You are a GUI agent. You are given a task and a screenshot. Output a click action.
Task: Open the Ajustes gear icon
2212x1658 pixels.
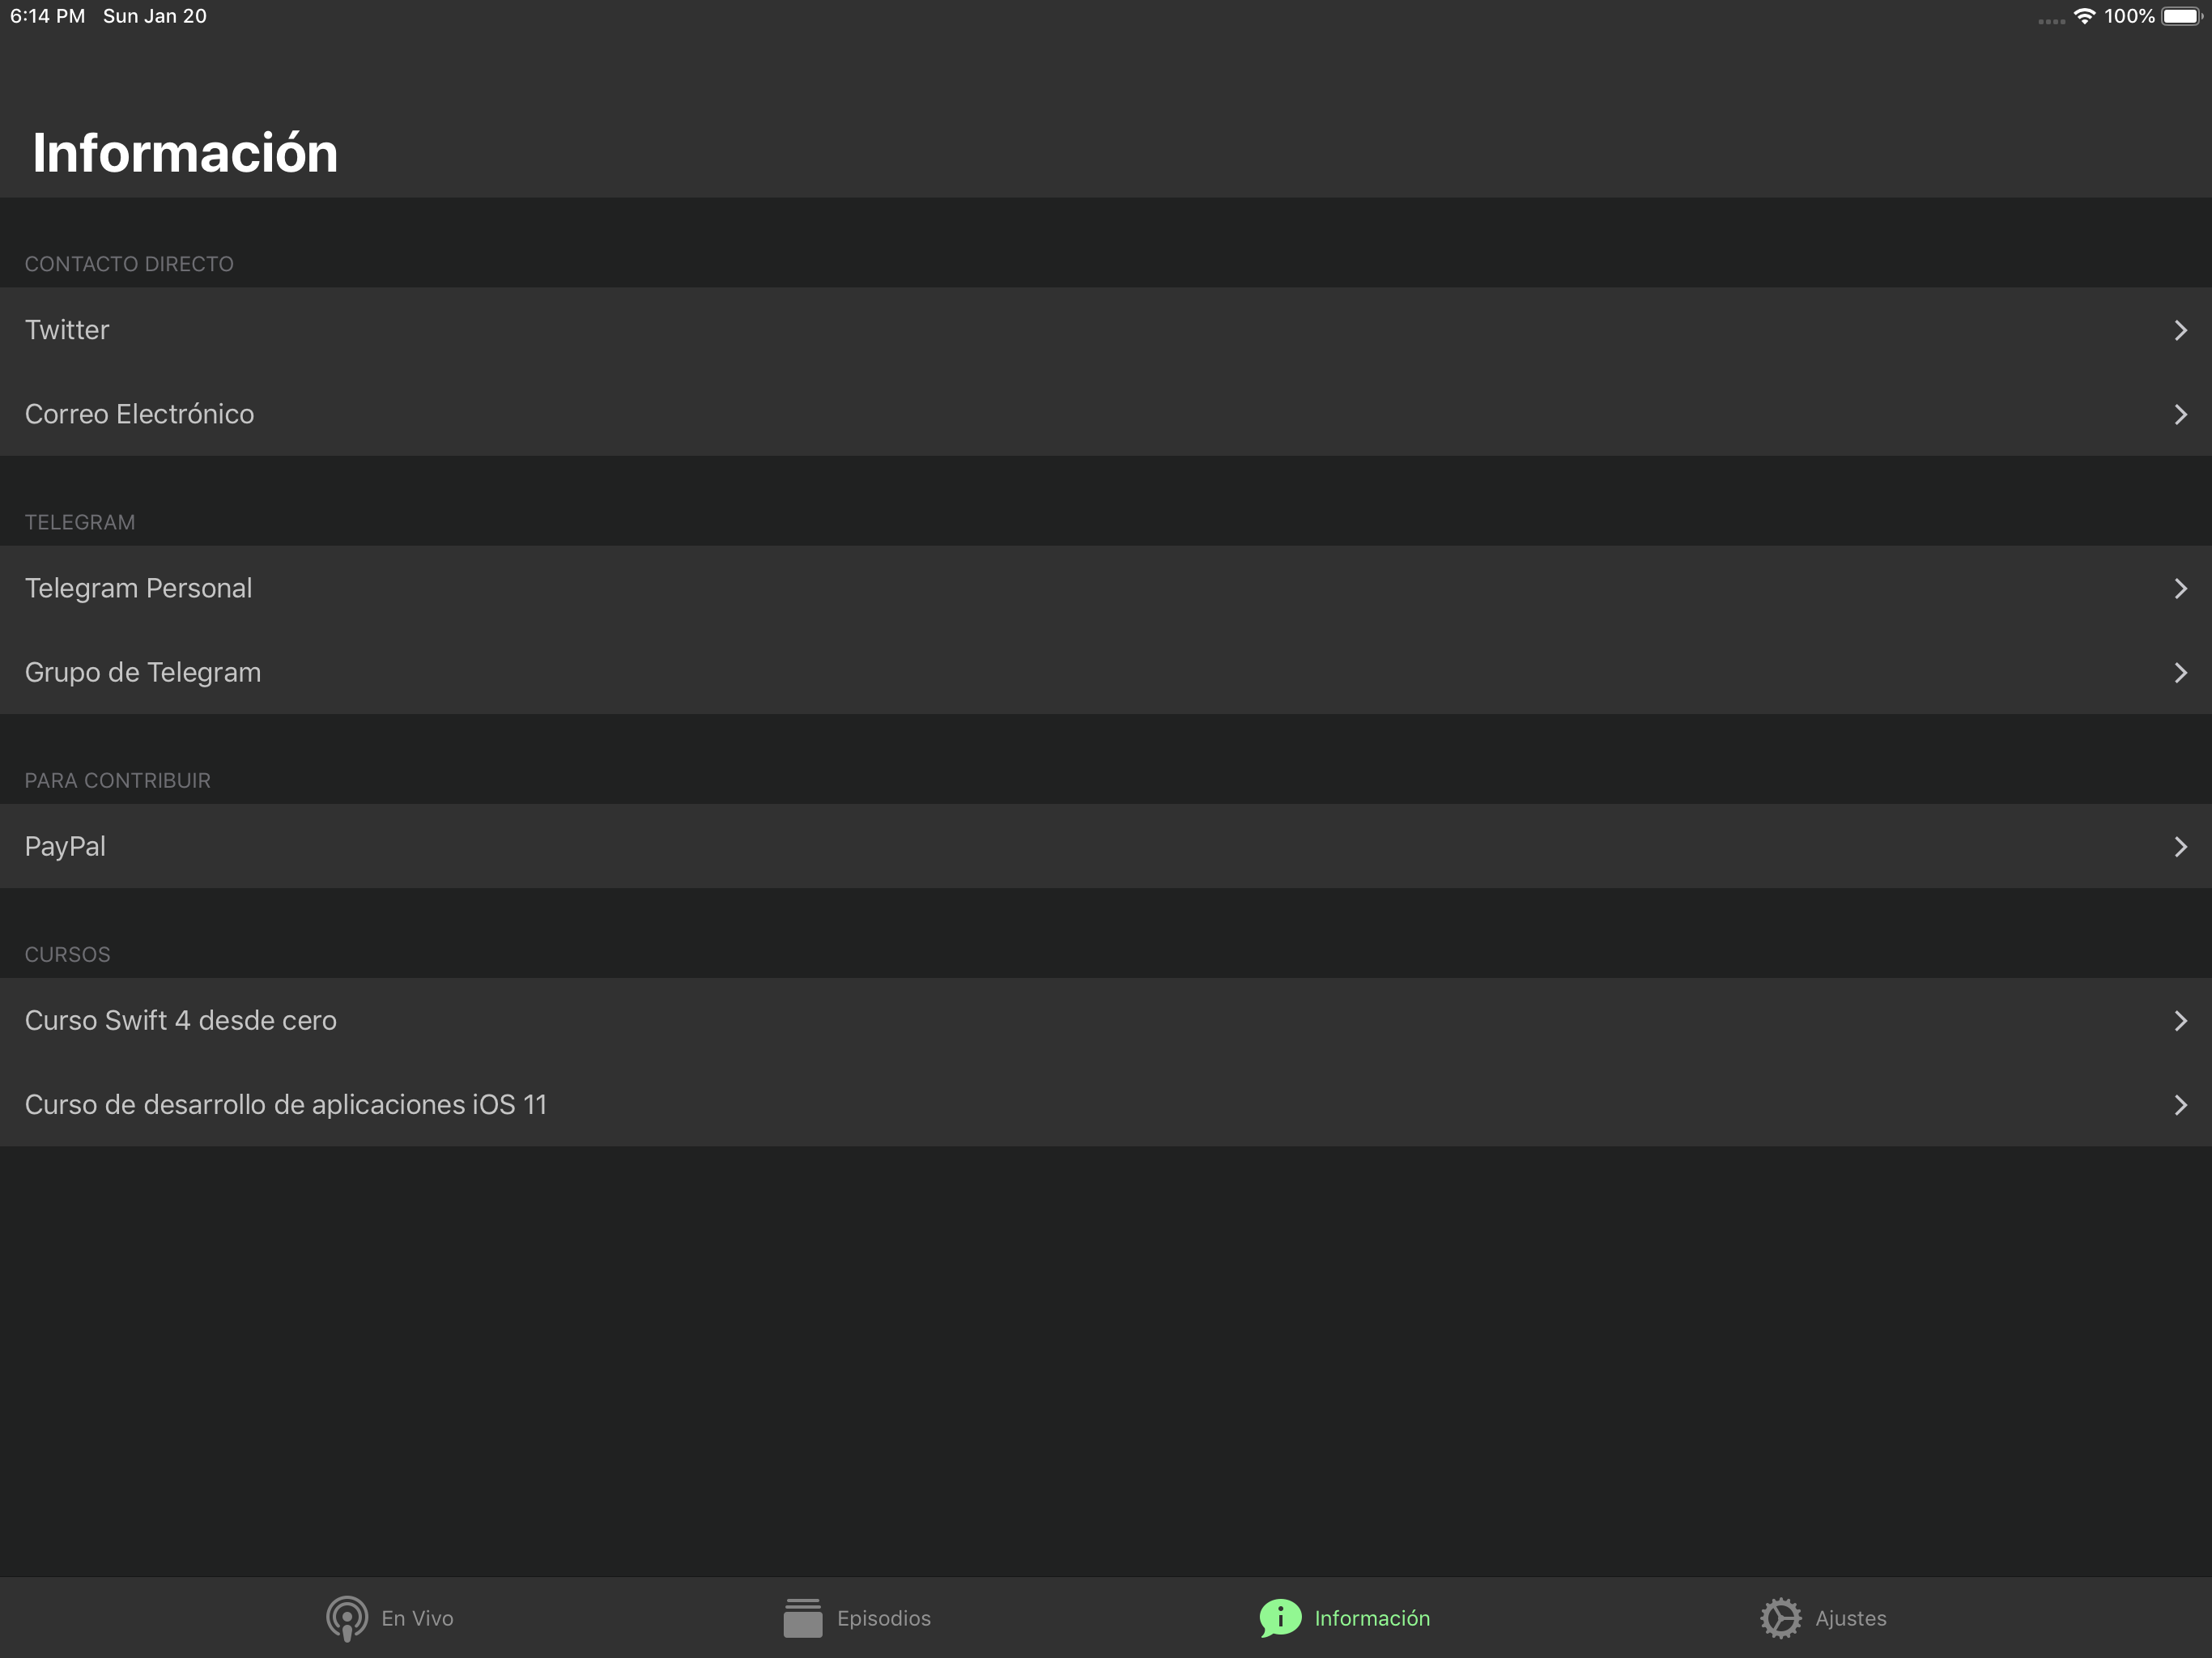[x=1780, y=1618]
